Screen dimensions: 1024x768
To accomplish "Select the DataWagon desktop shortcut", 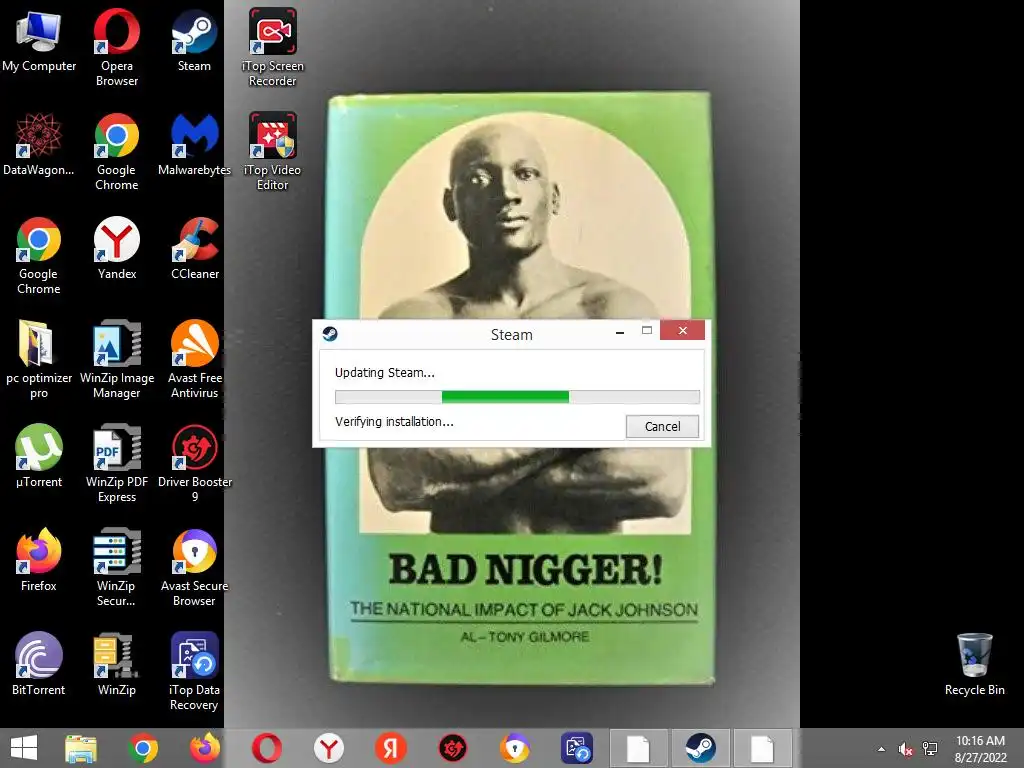I will click(x=39, y=145).
